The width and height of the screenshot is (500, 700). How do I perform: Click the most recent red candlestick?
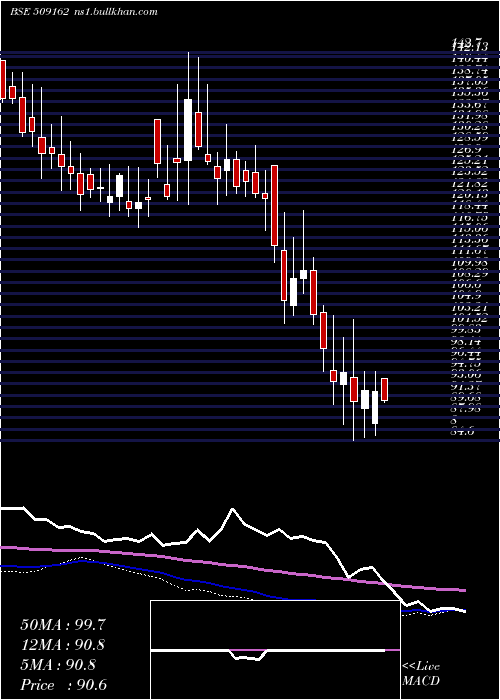[x=384, y=389]
